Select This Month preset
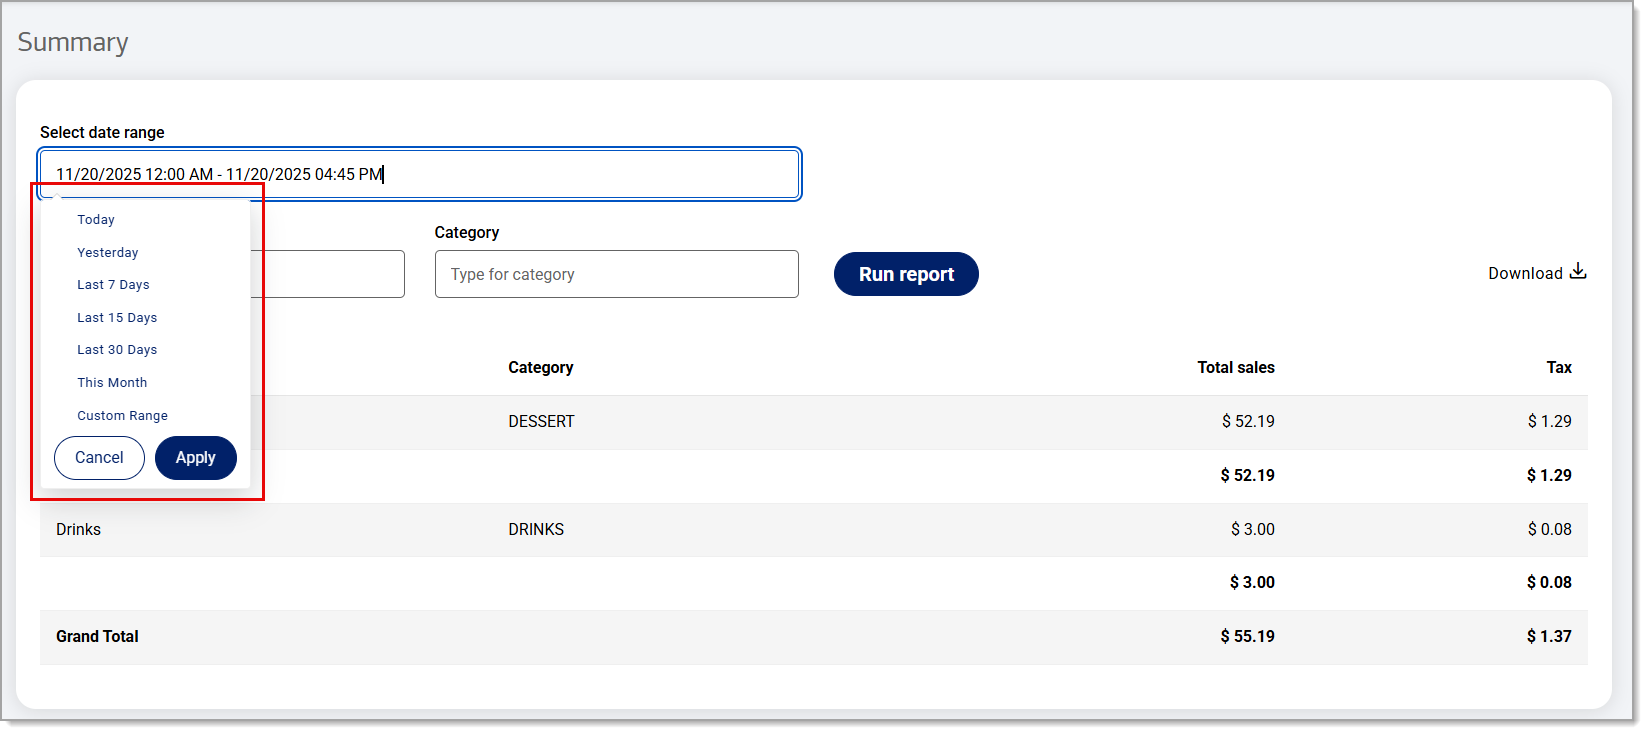This screenshot has height=733, width=1646. pos(112,383)
